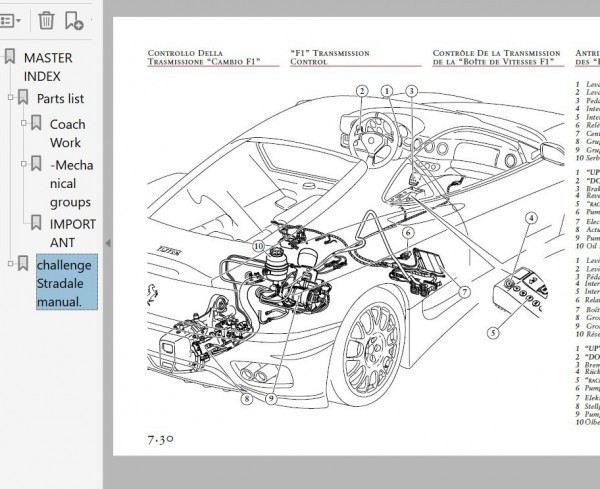Click the Contrôle De La Transmission heading
This screenshot has height=489, width=600.
point(496,57)
